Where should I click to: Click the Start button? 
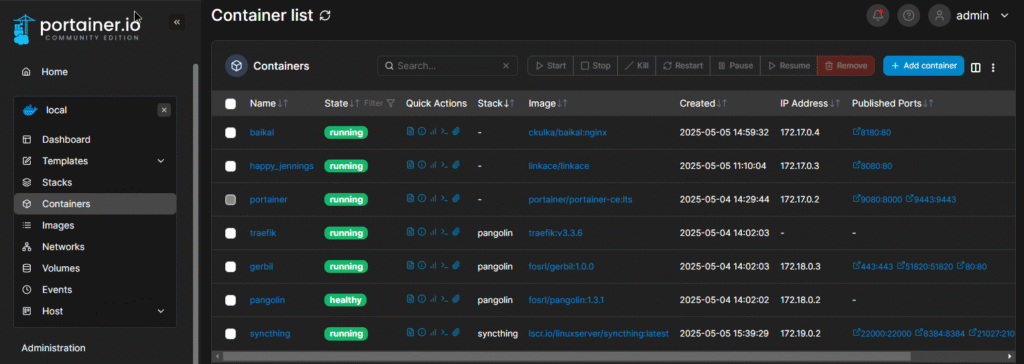coord(551,66)
